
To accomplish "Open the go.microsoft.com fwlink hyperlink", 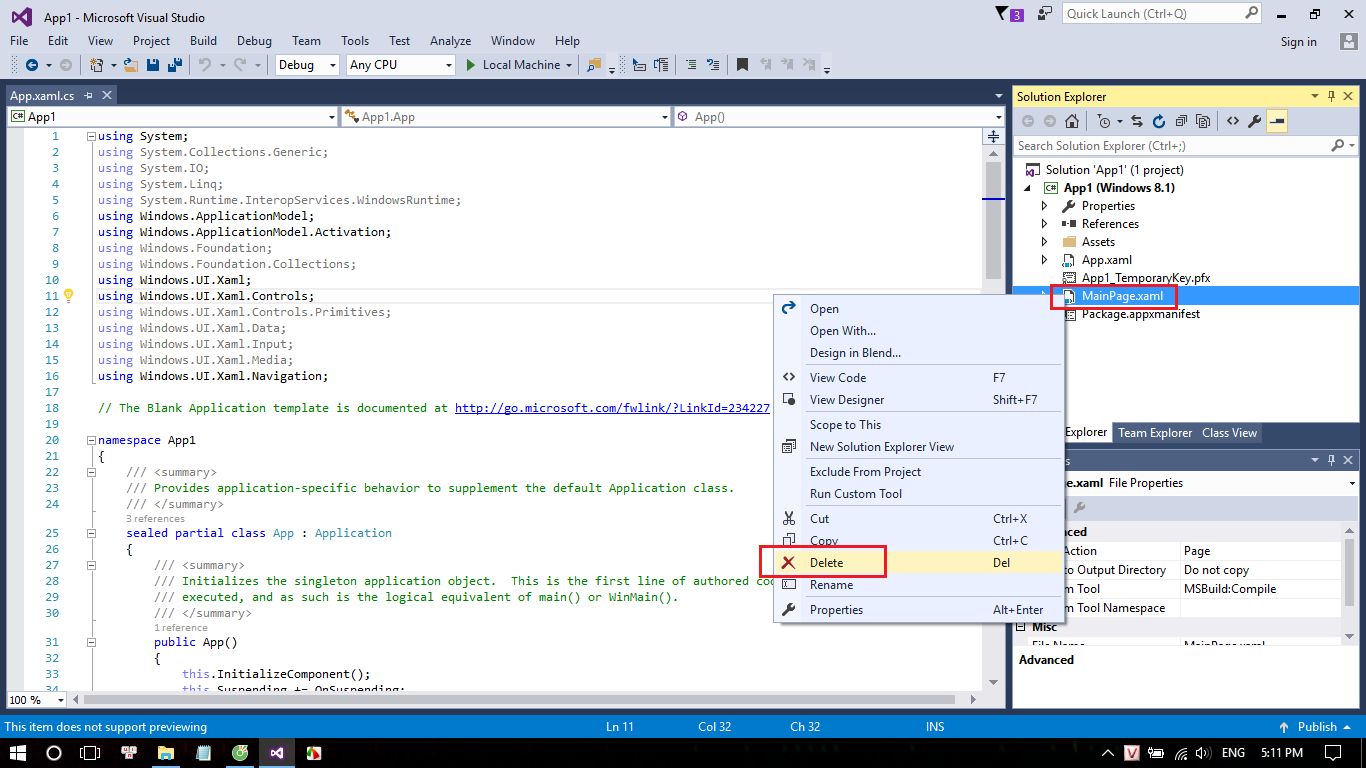I will pyautogui.click(x=612, y=408).
